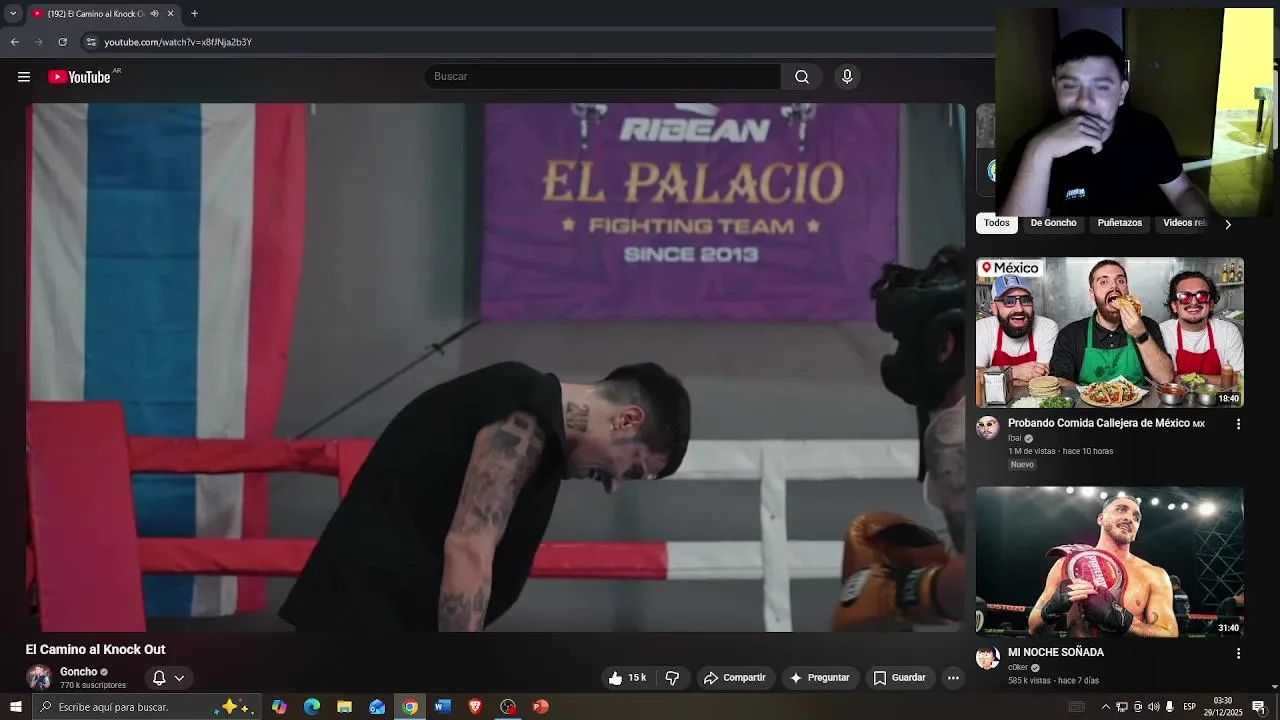Open the Goncho channel name link

[78, 672]
